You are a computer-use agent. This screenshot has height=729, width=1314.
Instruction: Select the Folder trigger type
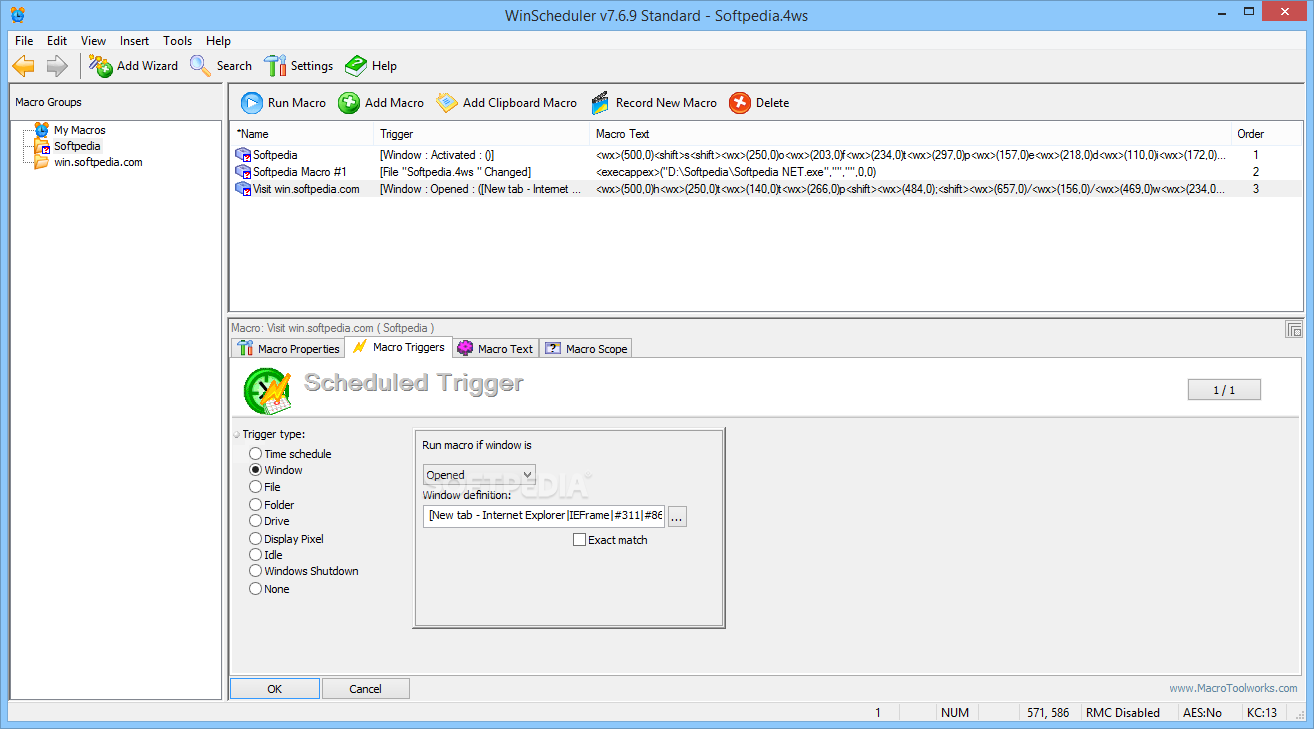256,505
